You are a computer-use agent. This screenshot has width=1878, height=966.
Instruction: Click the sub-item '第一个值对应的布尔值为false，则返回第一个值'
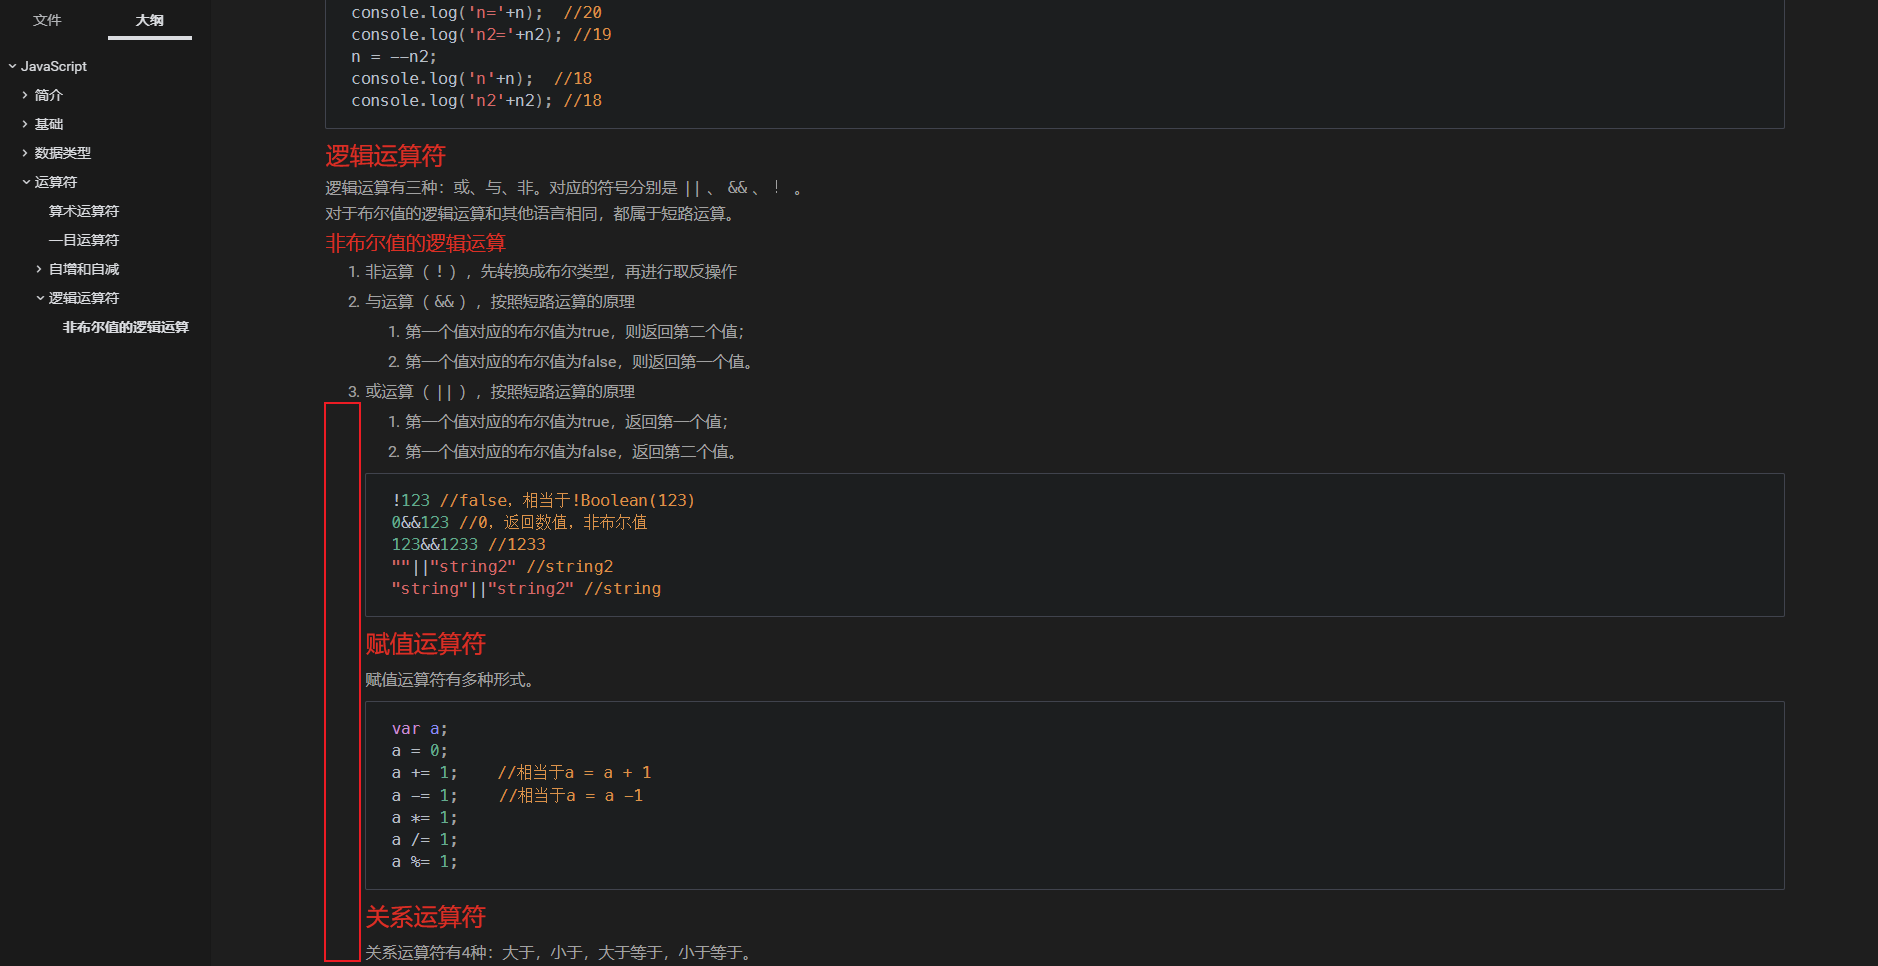(578, 362)
